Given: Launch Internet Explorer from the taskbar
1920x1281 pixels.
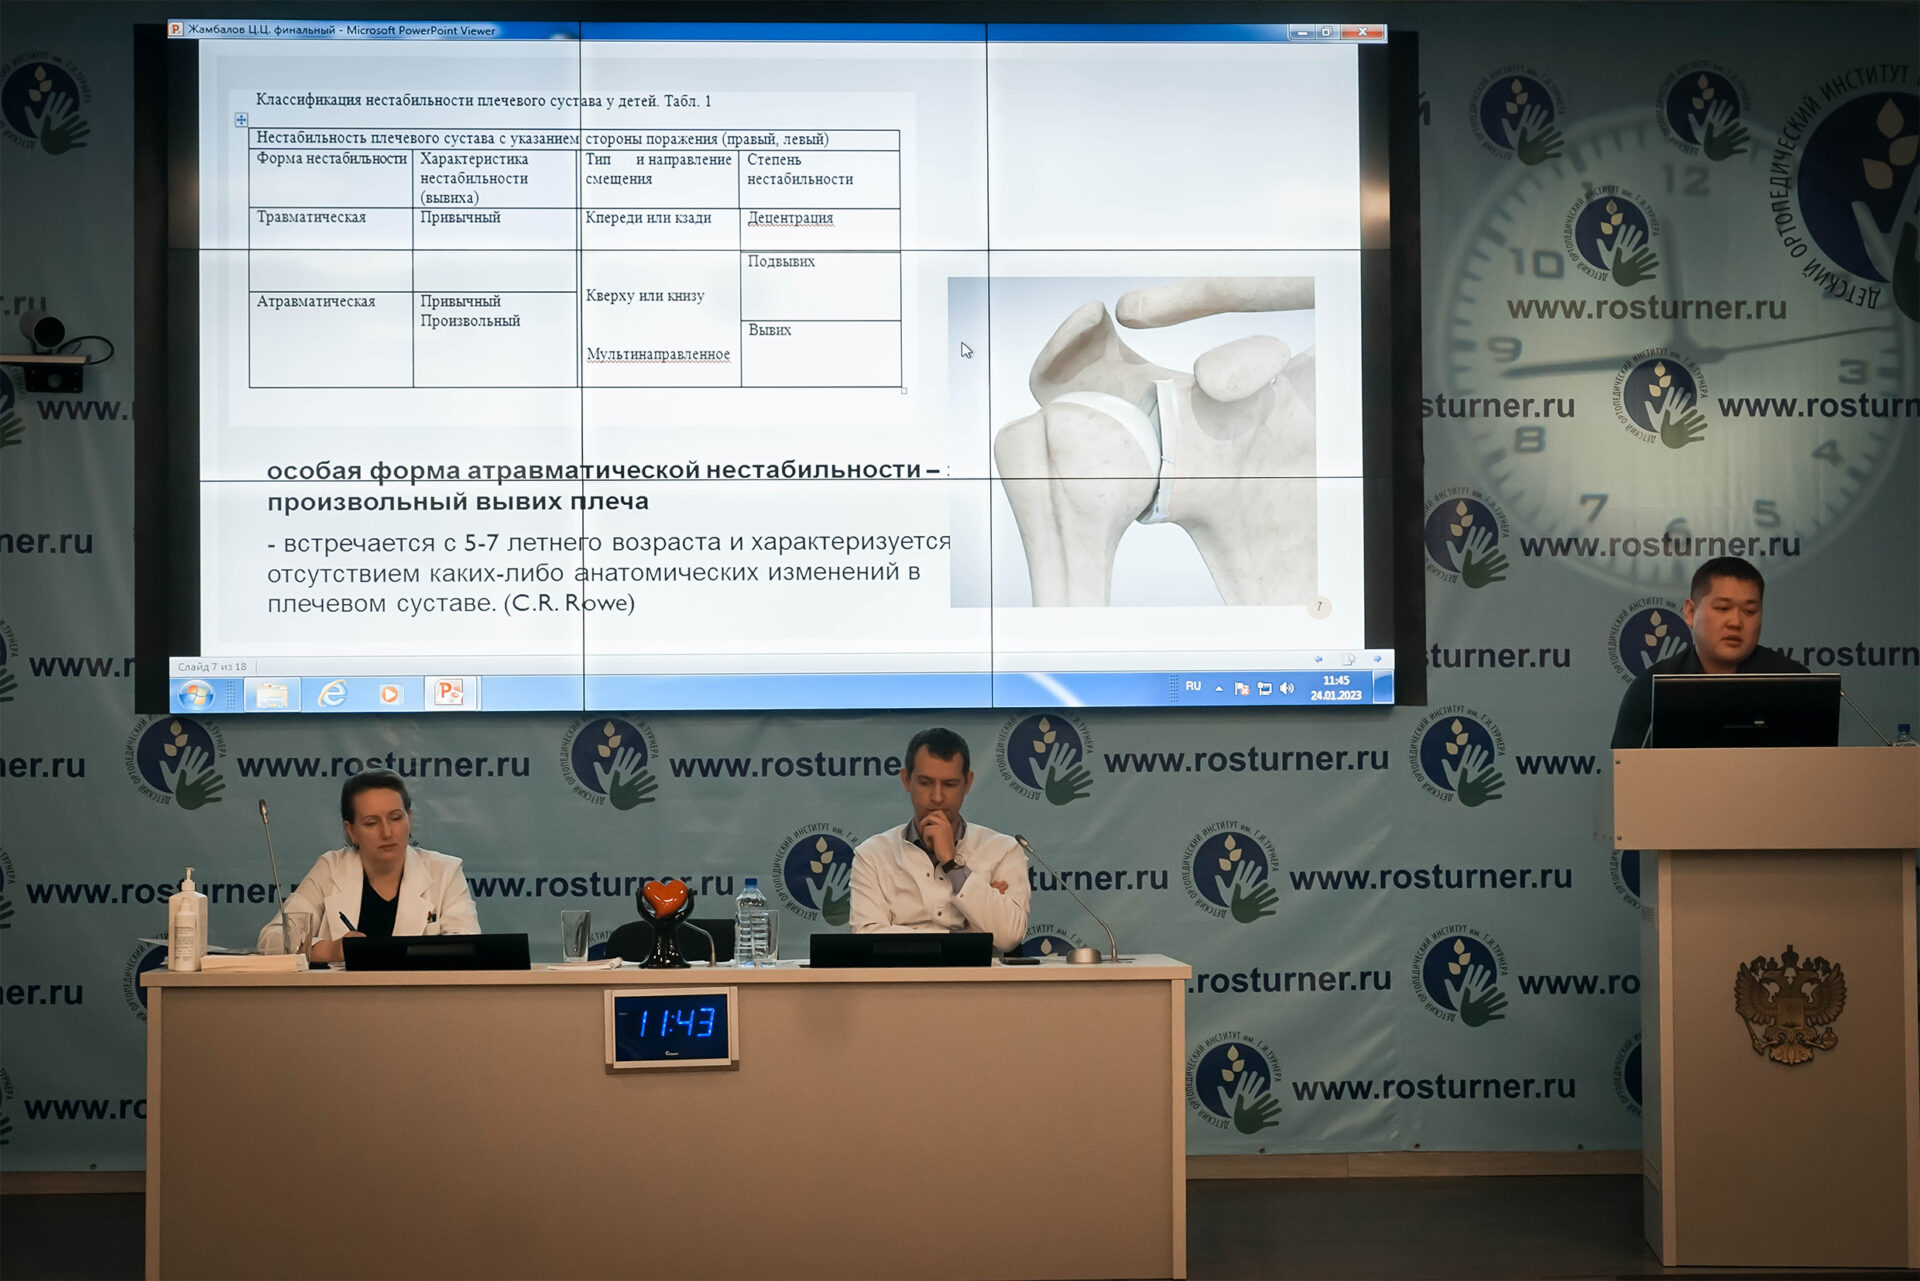Looking at the screenshot, I should [332, 693].
